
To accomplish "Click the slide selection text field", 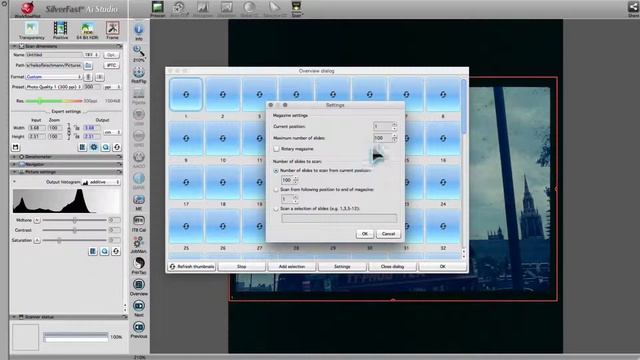I will click(x=339, y=219).
